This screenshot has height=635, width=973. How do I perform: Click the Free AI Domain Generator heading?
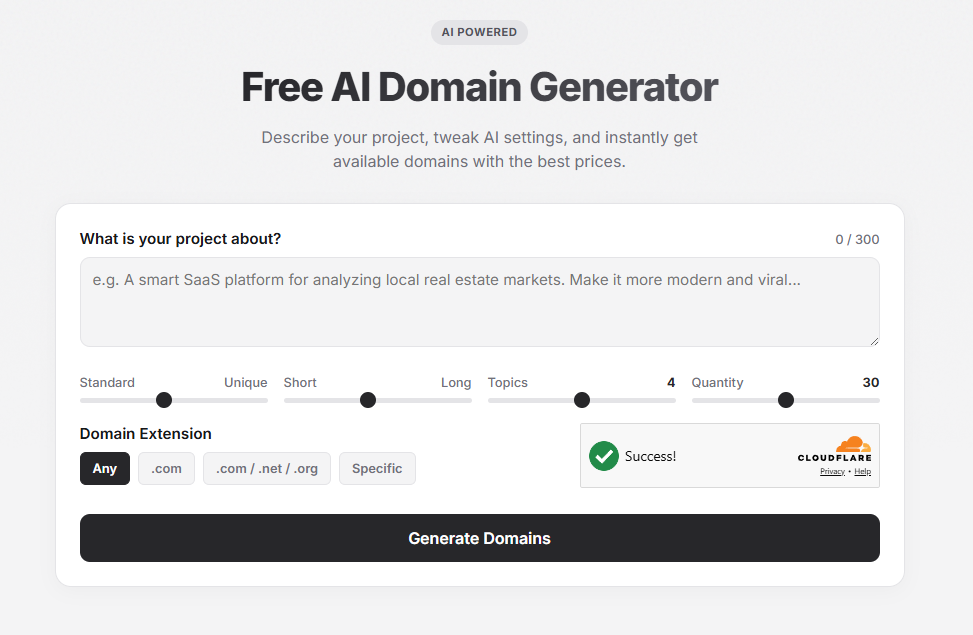click(479, 87)
